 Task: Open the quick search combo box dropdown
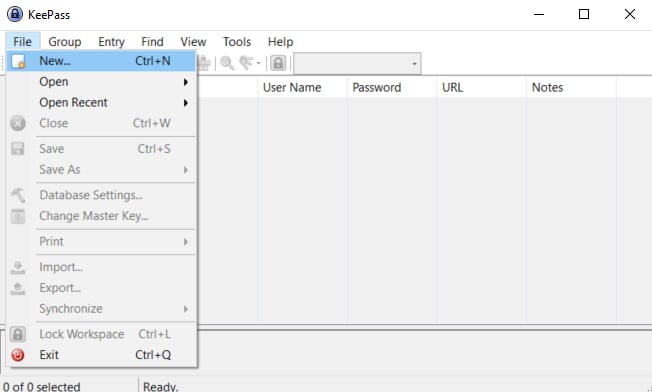point(414,64)
